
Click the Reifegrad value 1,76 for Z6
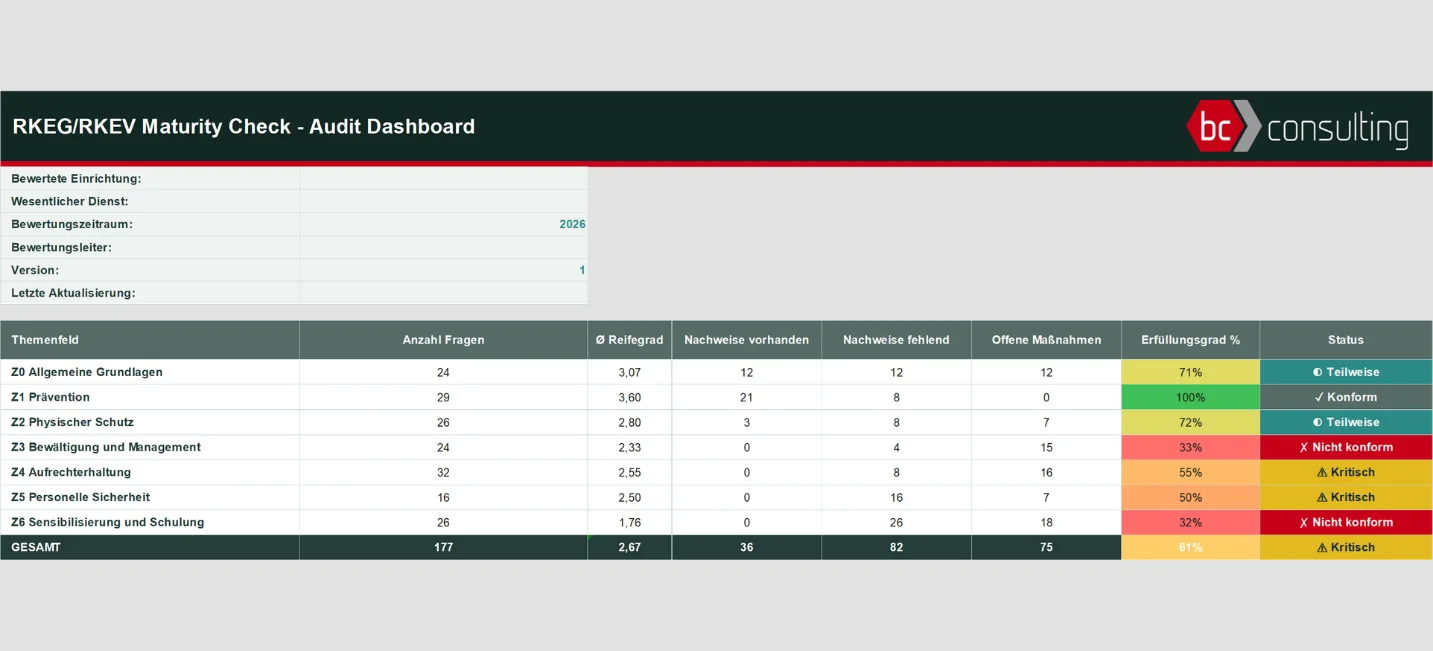(629, 522)
